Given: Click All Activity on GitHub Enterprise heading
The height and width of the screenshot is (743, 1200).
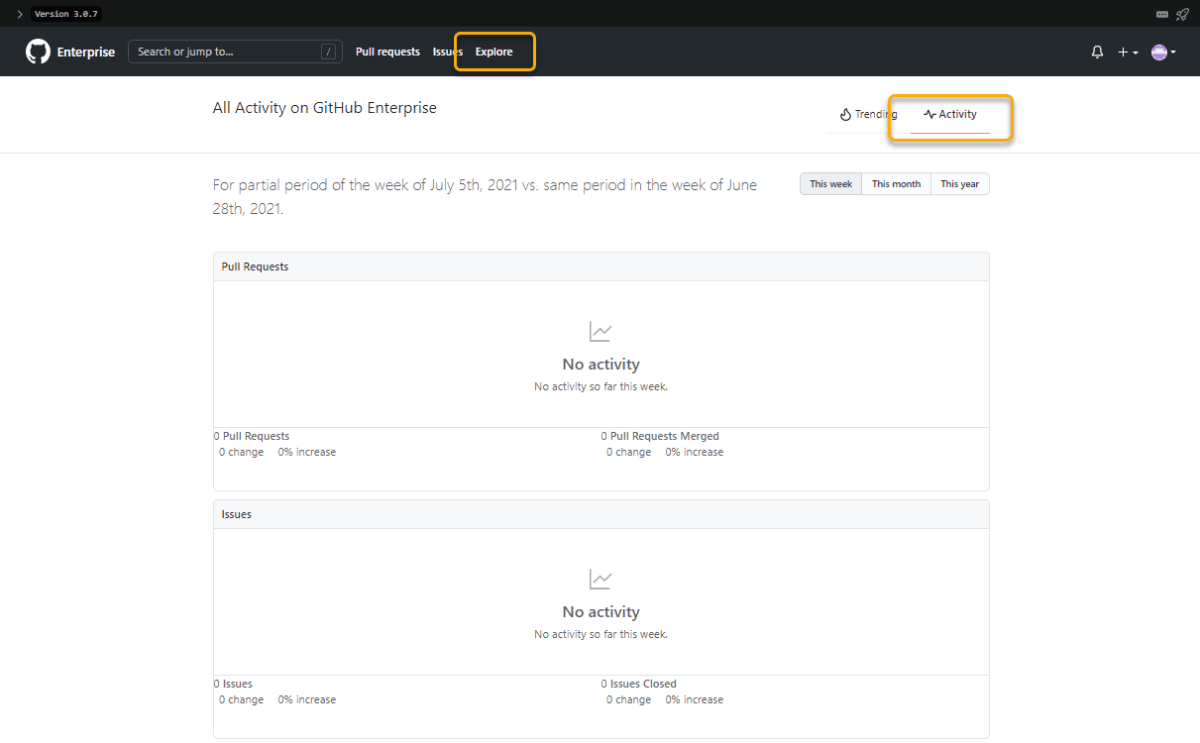Looking at the screenshot, I should point(325,108).
